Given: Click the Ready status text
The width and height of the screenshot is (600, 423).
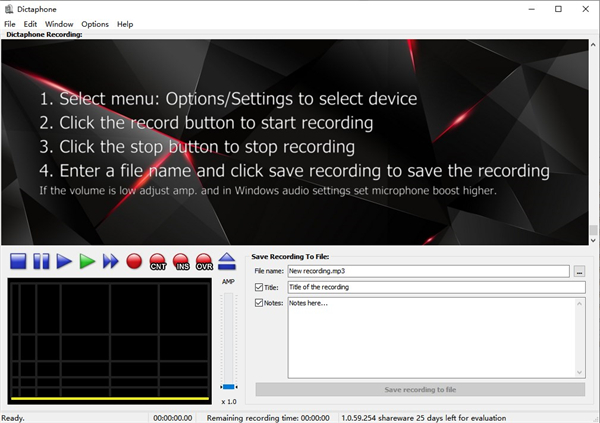Looking at the screenshot, I should click(13, 418).
